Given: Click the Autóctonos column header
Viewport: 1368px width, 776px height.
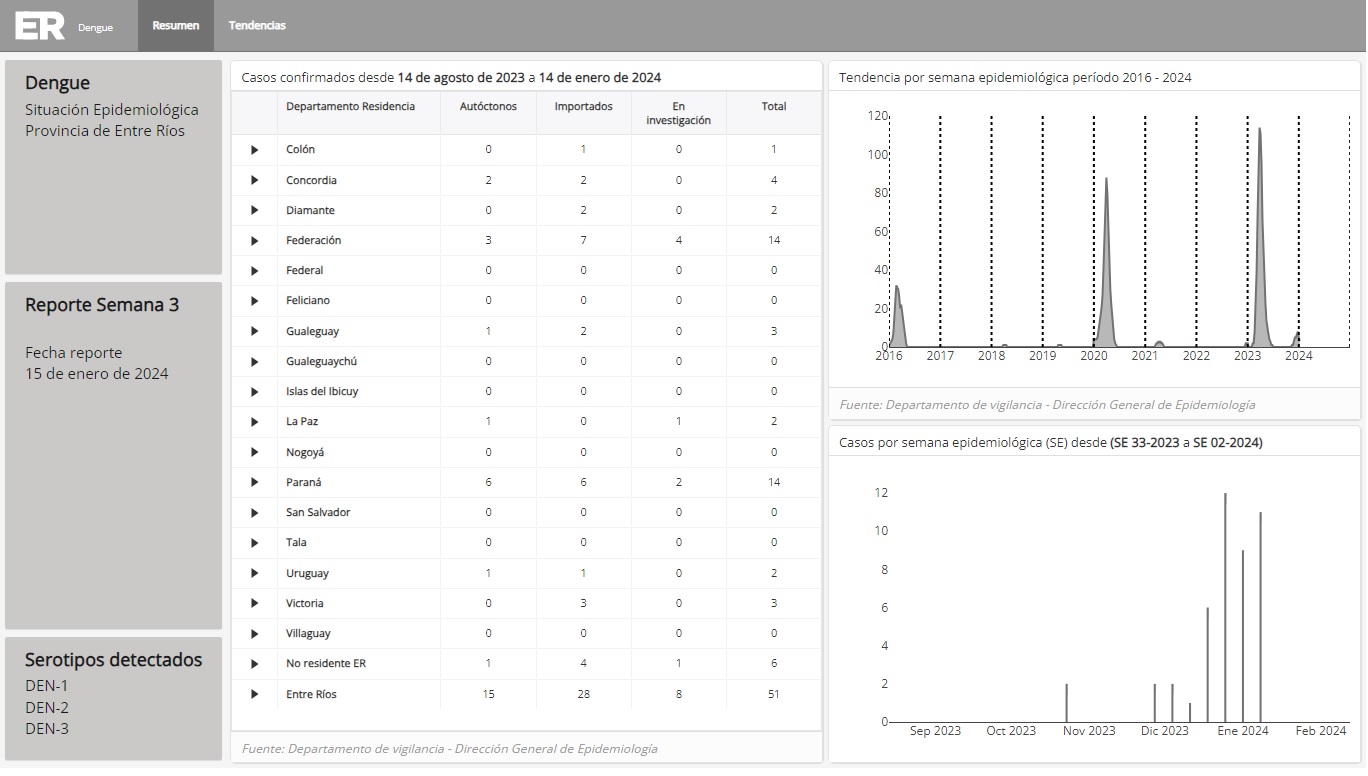Looking at the screenshot, I should point(488,107).
